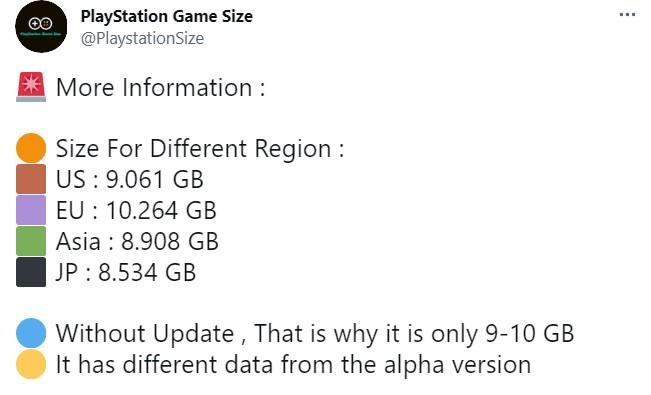The width and height of the screenshot is (651, 395).
Task: Click the yellow circle emoji
Action: click(31, 364)
